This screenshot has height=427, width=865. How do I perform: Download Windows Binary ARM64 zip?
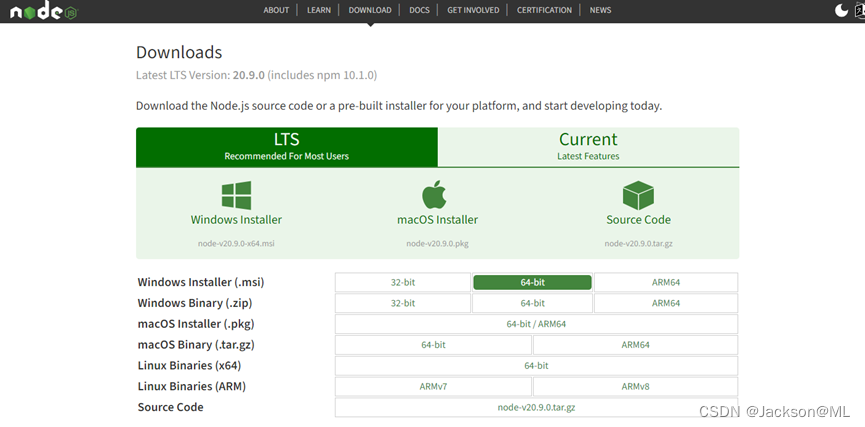(665, 303)
